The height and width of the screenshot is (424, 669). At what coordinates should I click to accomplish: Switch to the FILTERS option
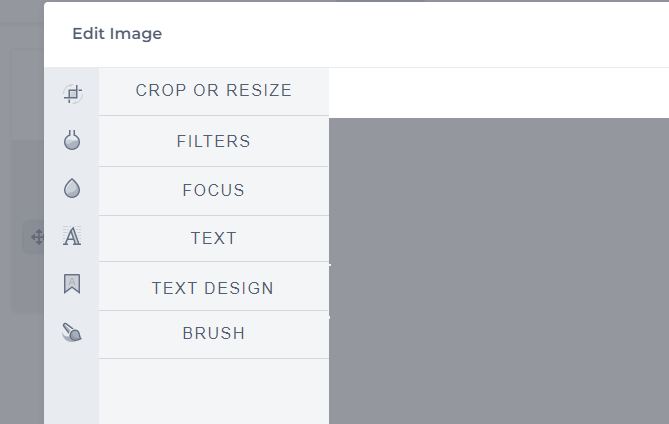[214, 141]
